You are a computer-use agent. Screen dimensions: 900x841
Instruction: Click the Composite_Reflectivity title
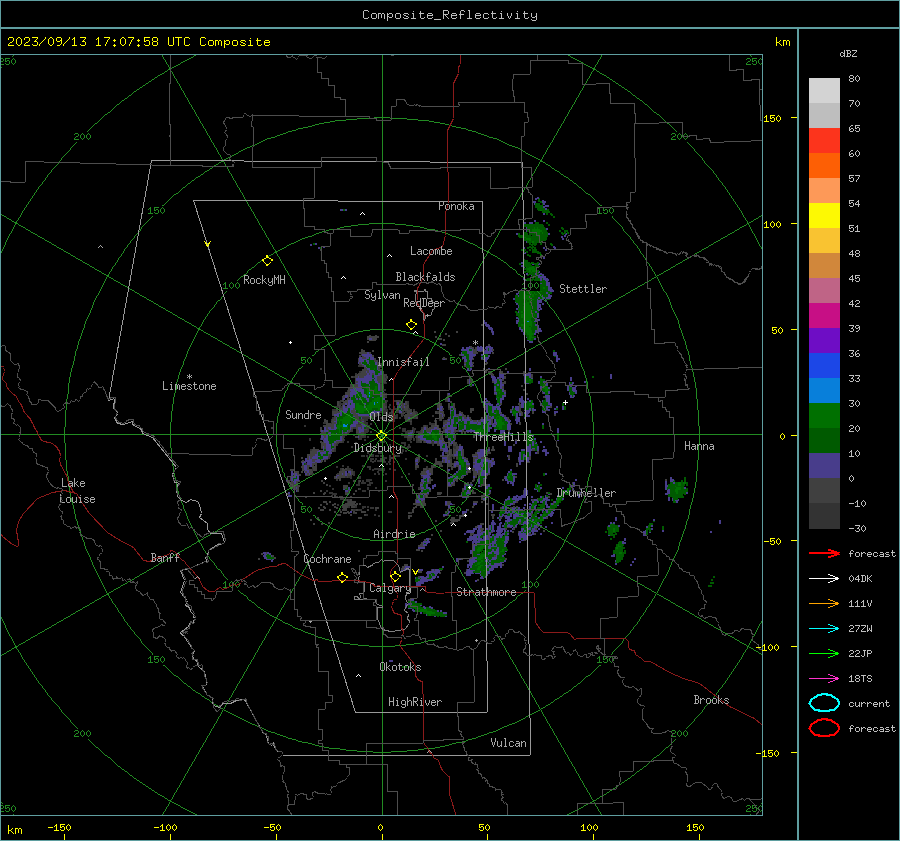tap(450, 15)
